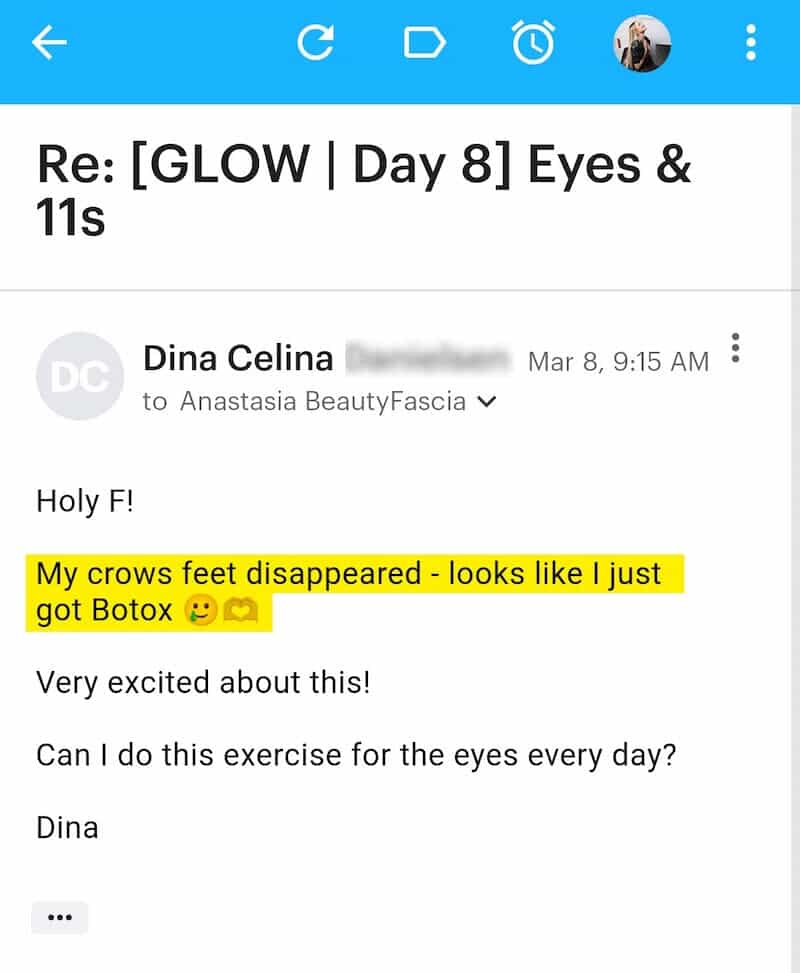Screen dimensions: 800x973
Task: Click the question about doing the exercise daily
Action: pyautogui.click(x=356, y=753)
